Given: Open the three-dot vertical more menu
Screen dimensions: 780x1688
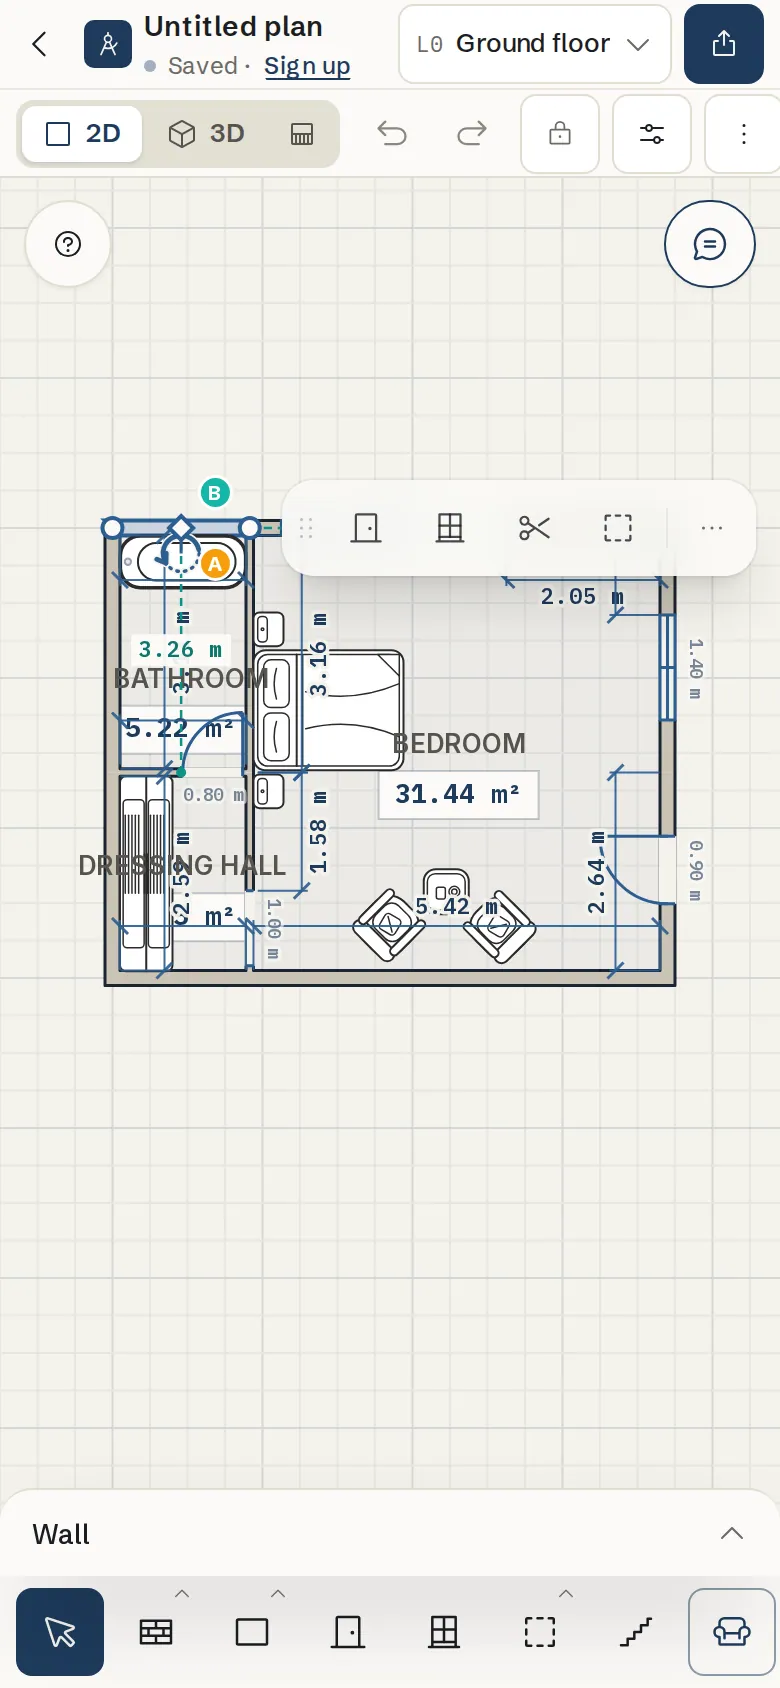Looking at the screenshot, I should coord(743,134).
